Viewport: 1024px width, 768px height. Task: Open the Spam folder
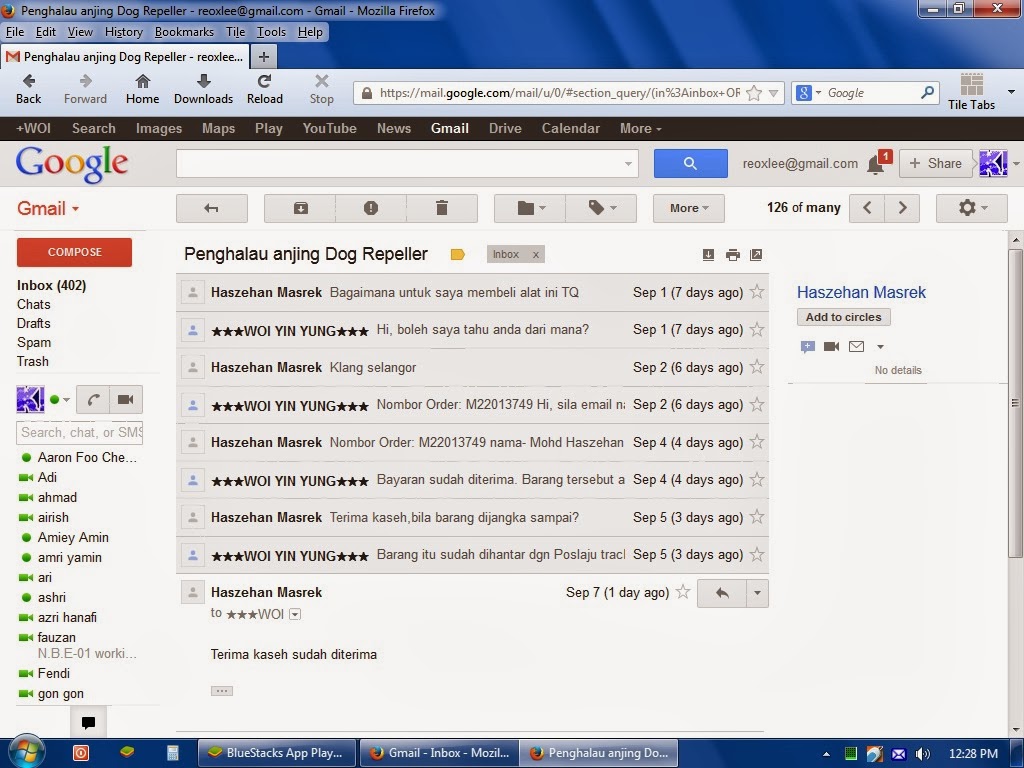coord(34,342)
